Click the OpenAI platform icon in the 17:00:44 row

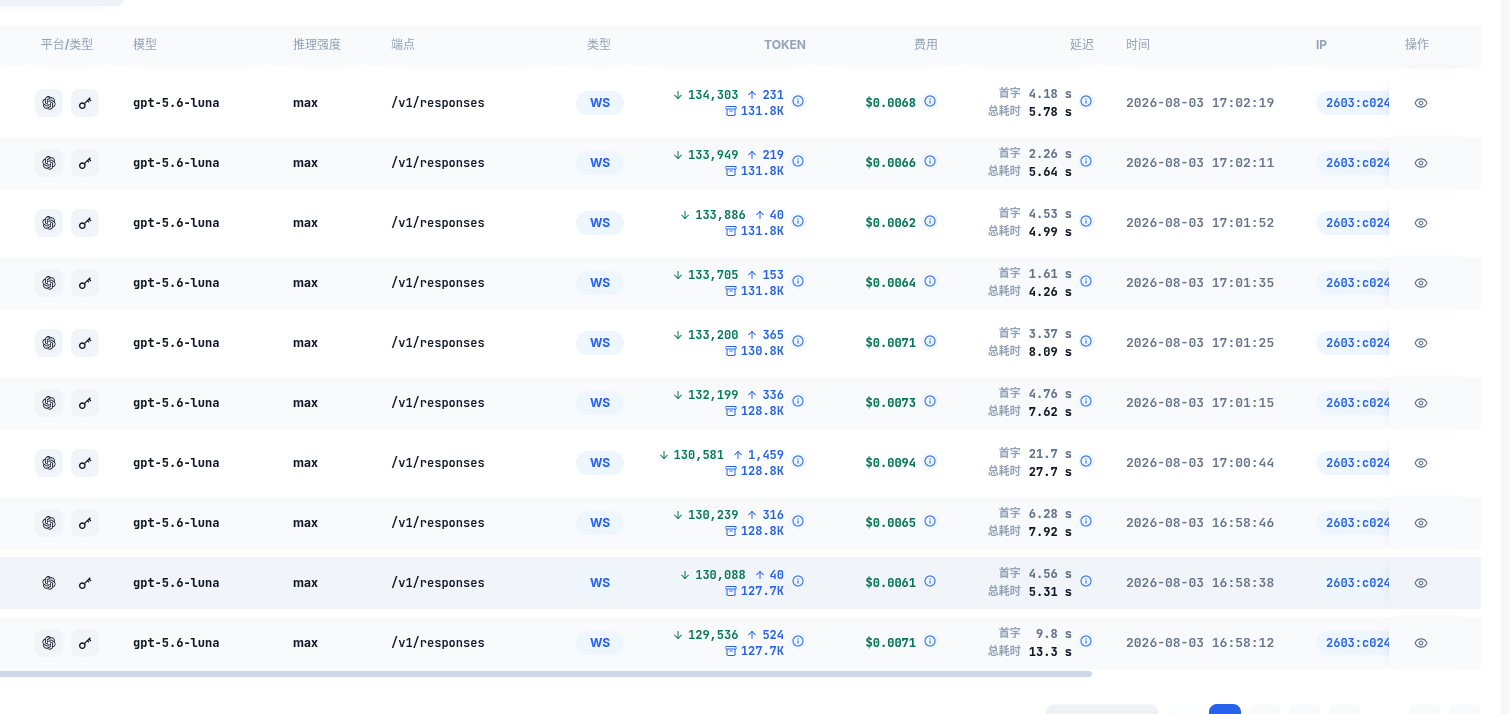point(48,463)
